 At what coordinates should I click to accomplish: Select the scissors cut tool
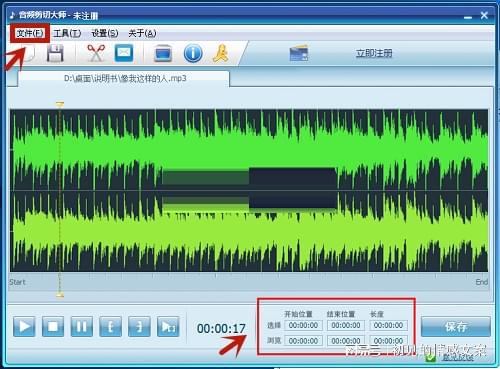pyautogui.click(x=96, y=53)
